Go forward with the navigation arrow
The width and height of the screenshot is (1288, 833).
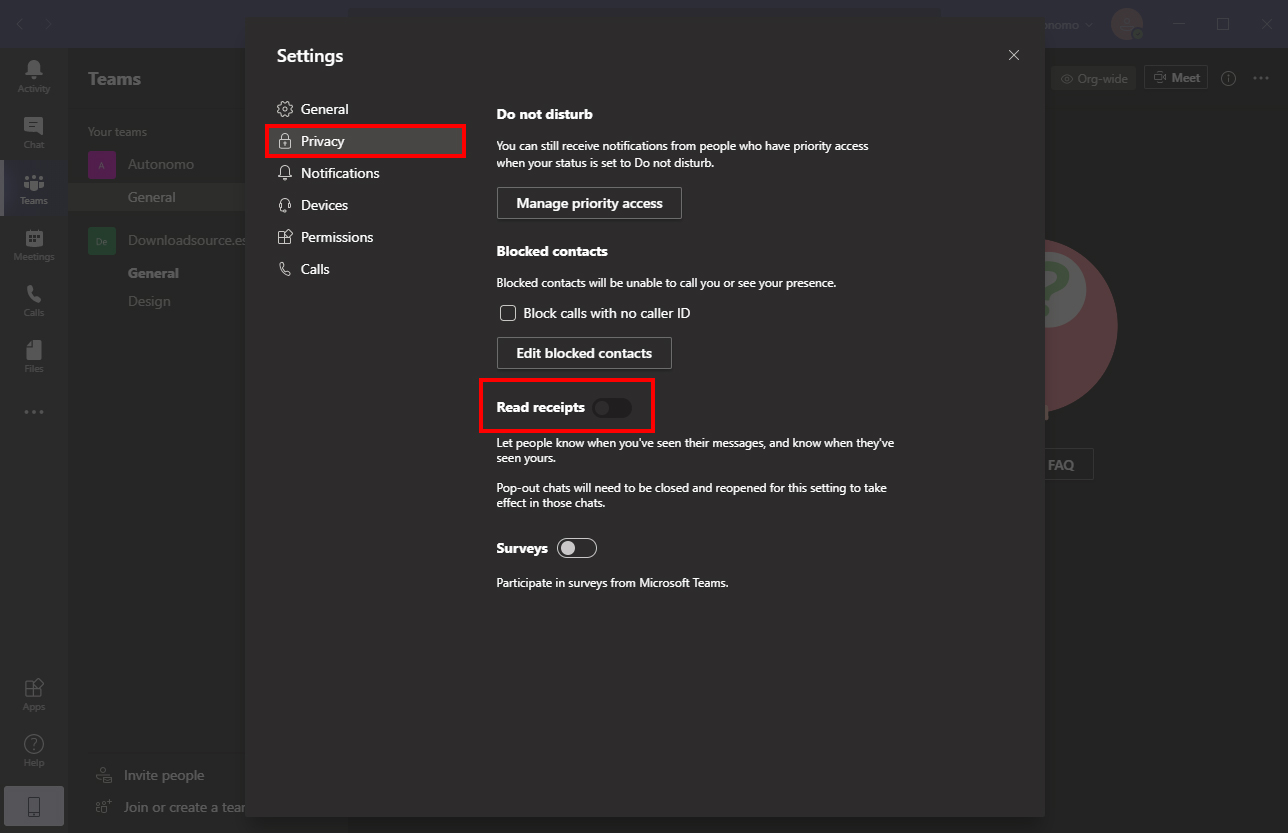pos(48,24)
